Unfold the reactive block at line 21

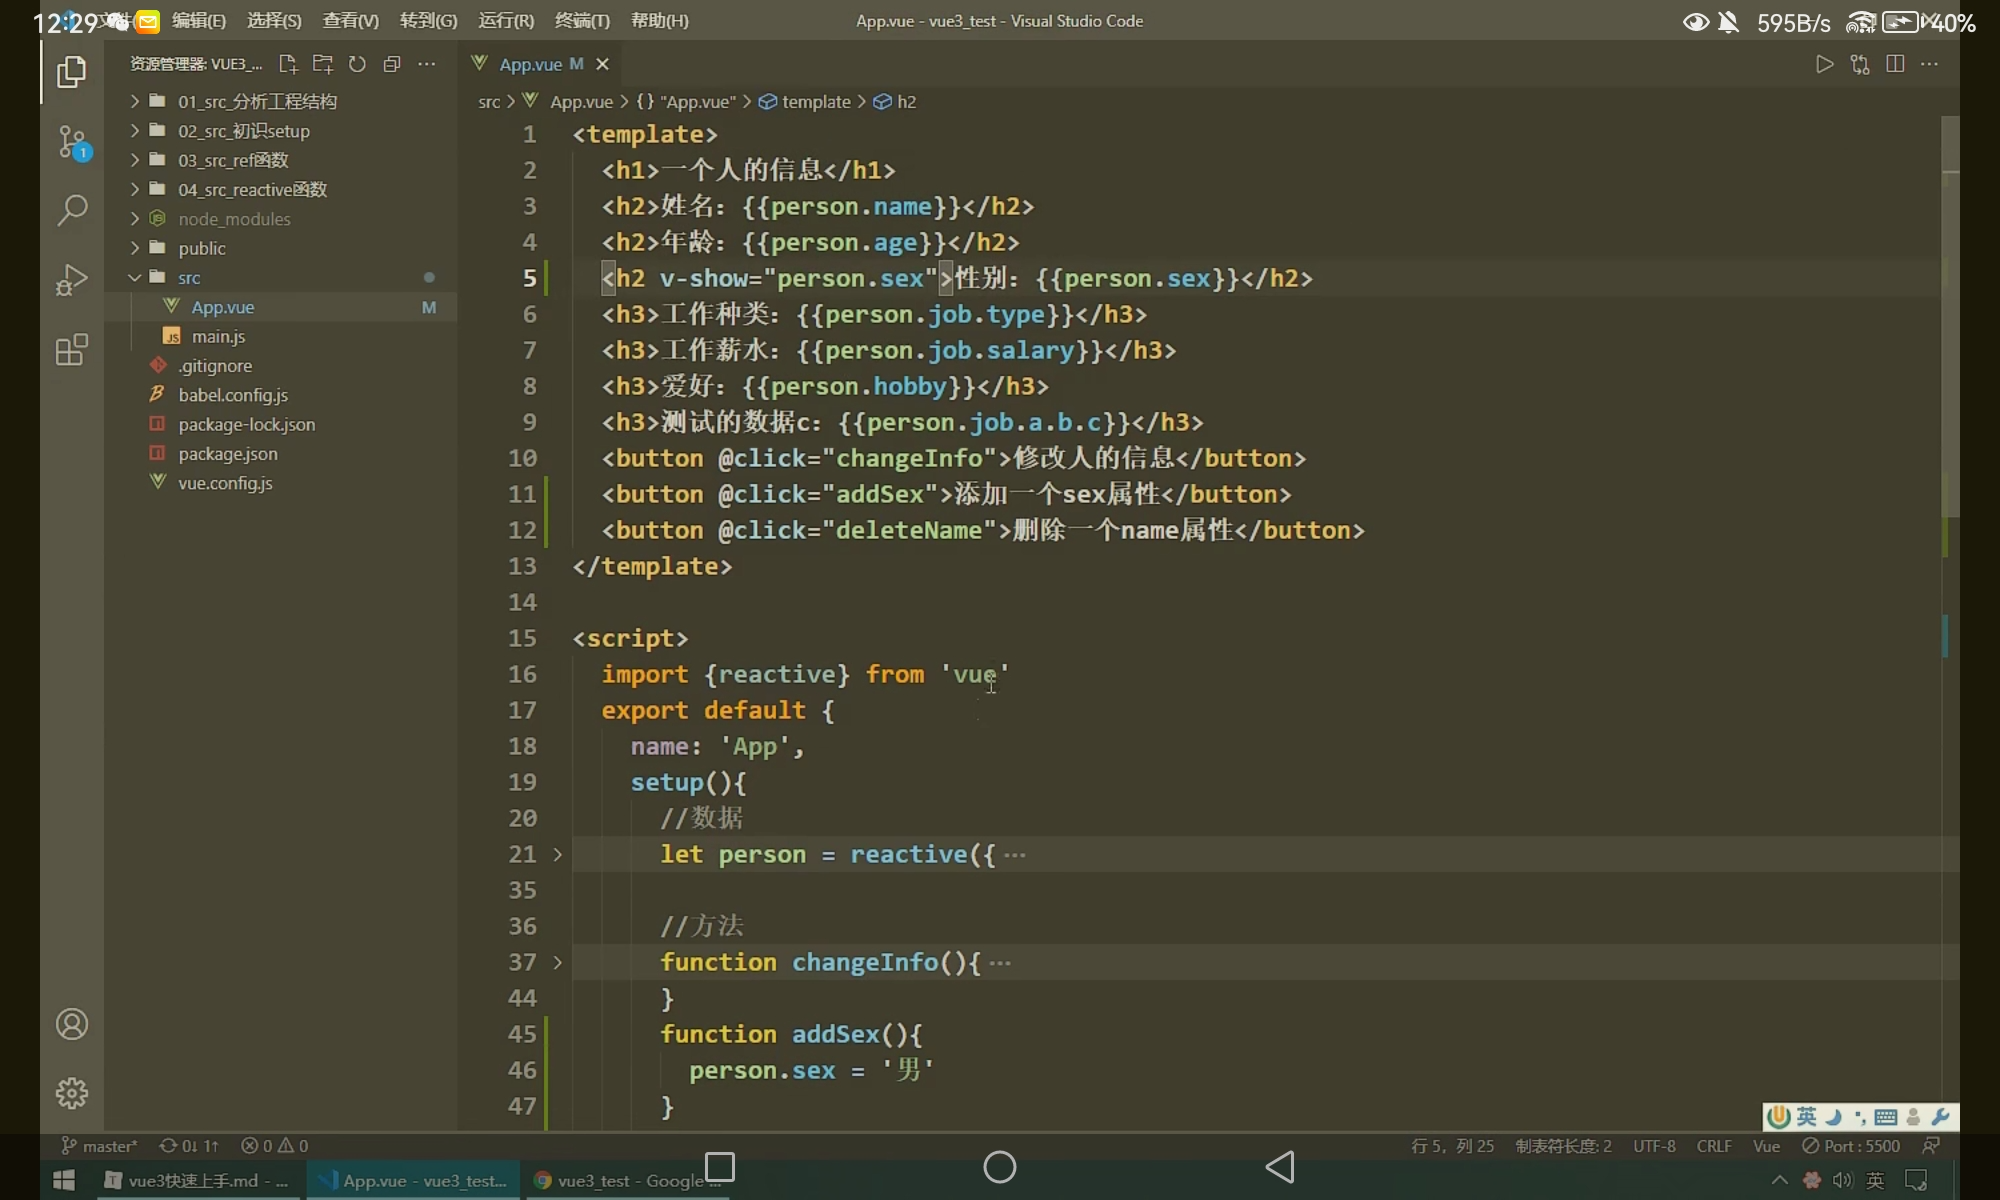coord(558,855)
